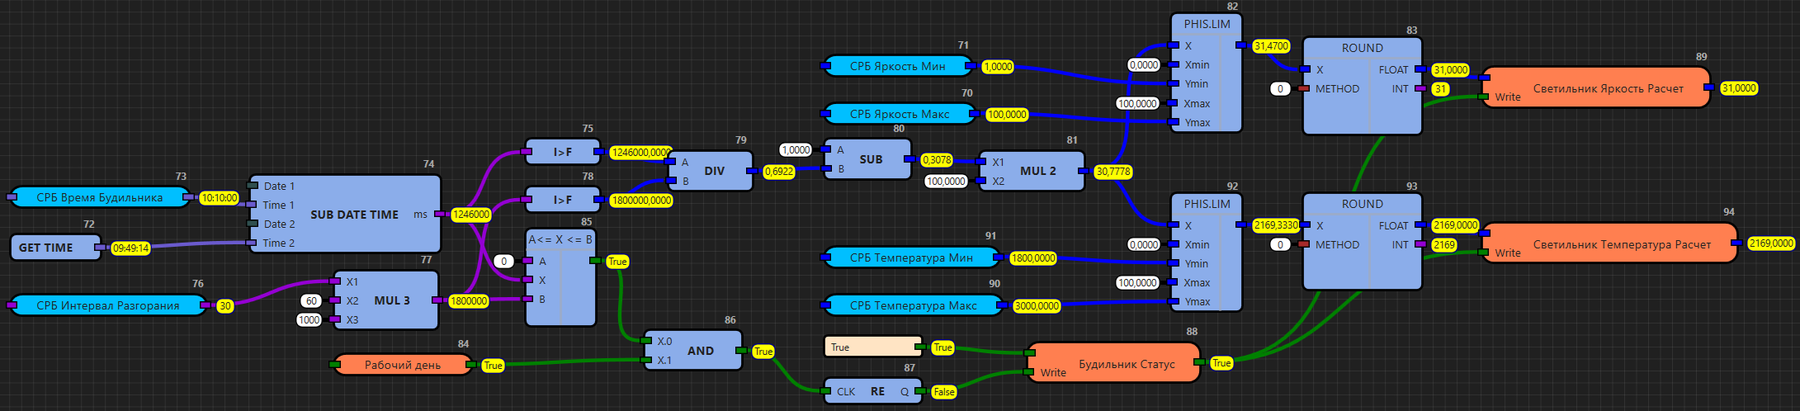Select the SUB DATE TIME block
The width and height of the screenshot is (1800, 411).
tap(345, 214)
